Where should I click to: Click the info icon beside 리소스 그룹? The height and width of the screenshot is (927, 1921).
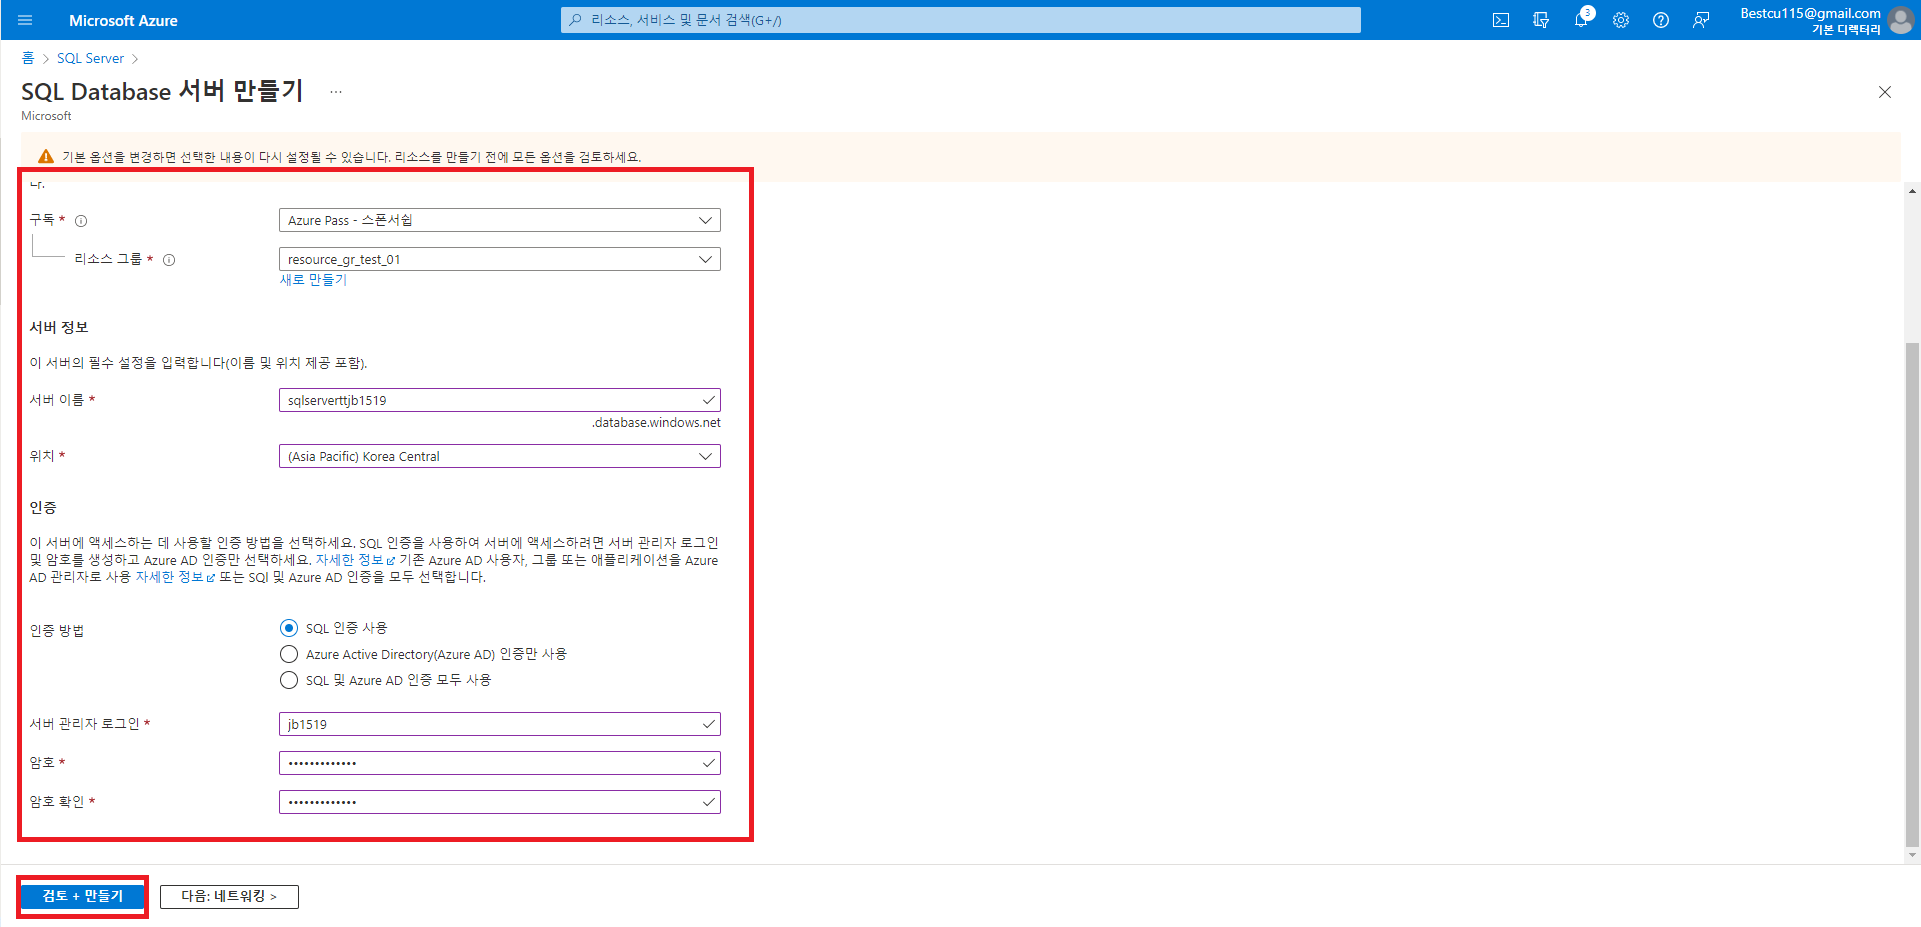pyautogui.click(x=169, y=260)
